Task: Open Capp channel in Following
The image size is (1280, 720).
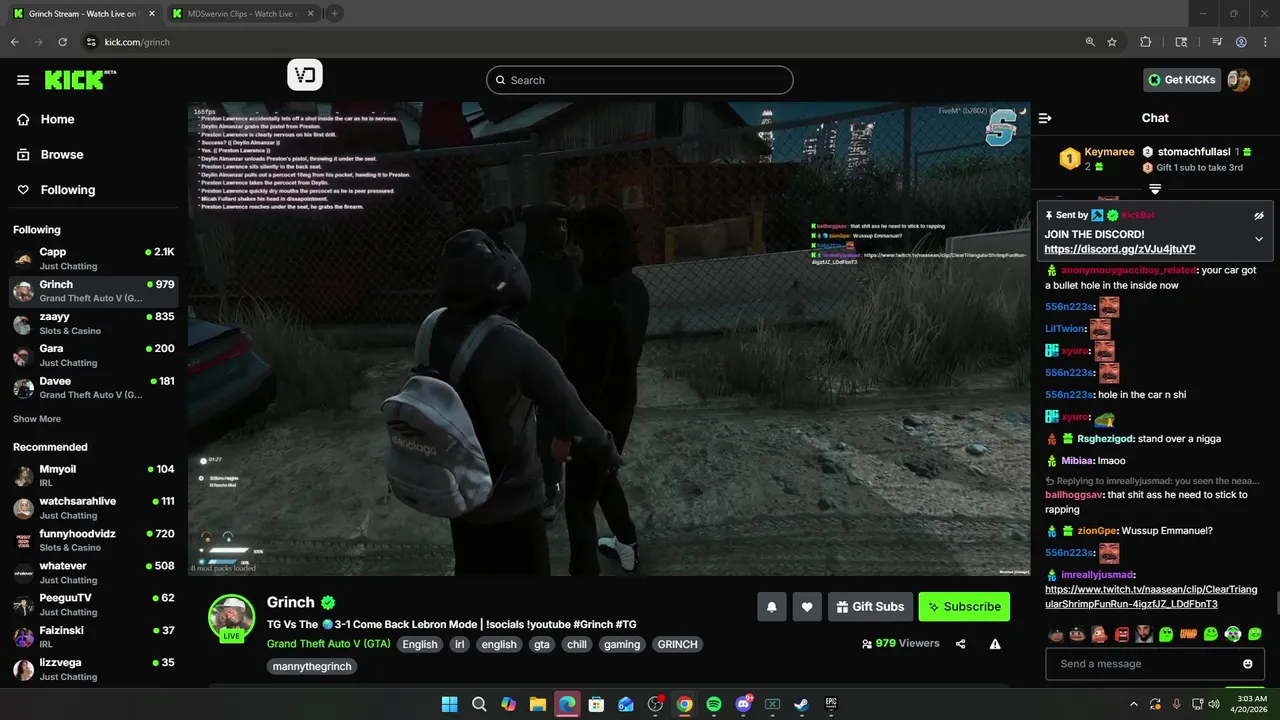Action: (94, 259)
